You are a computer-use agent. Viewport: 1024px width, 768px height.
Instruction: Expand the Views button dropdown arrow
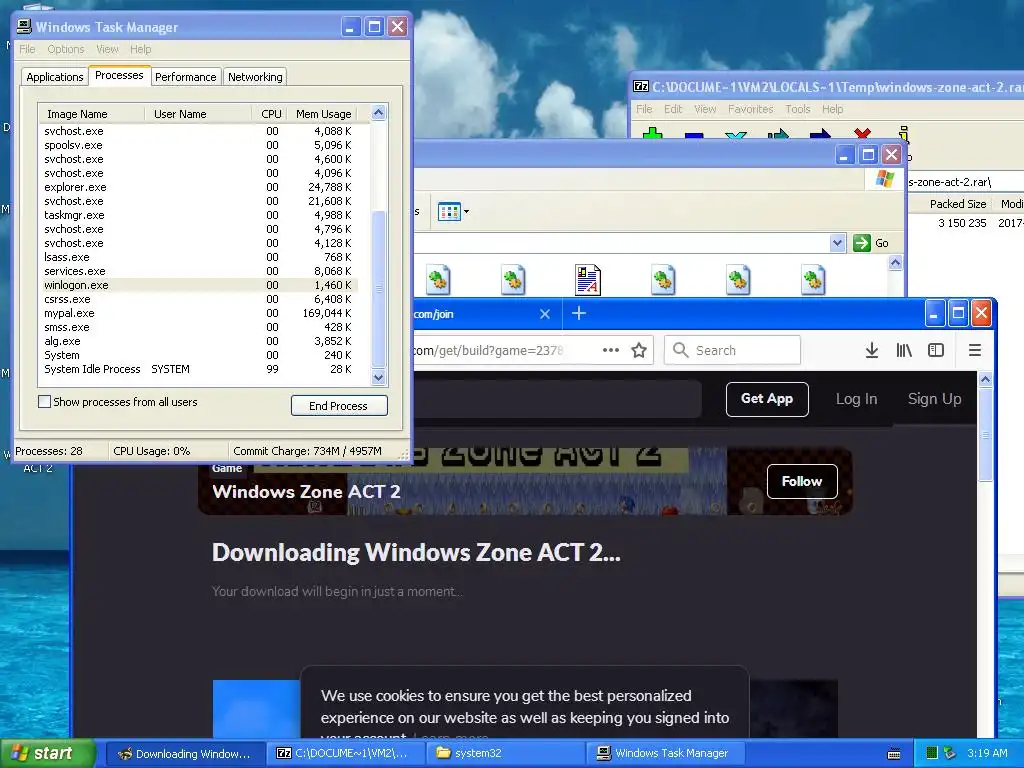[x=466, y=212]
